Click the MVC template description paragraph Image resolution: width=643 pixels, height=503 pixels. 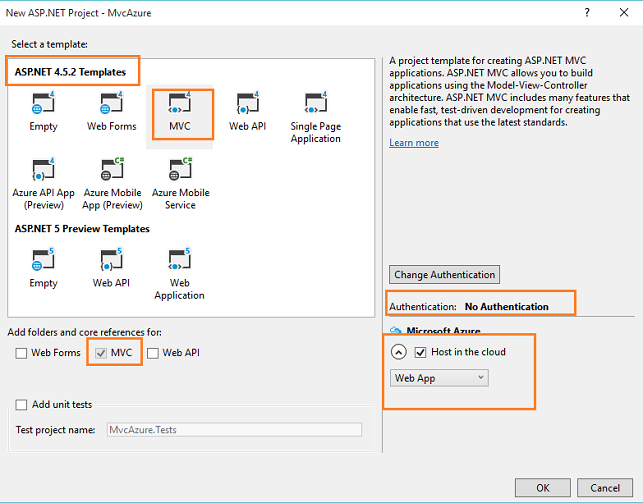tap(509, 91)
